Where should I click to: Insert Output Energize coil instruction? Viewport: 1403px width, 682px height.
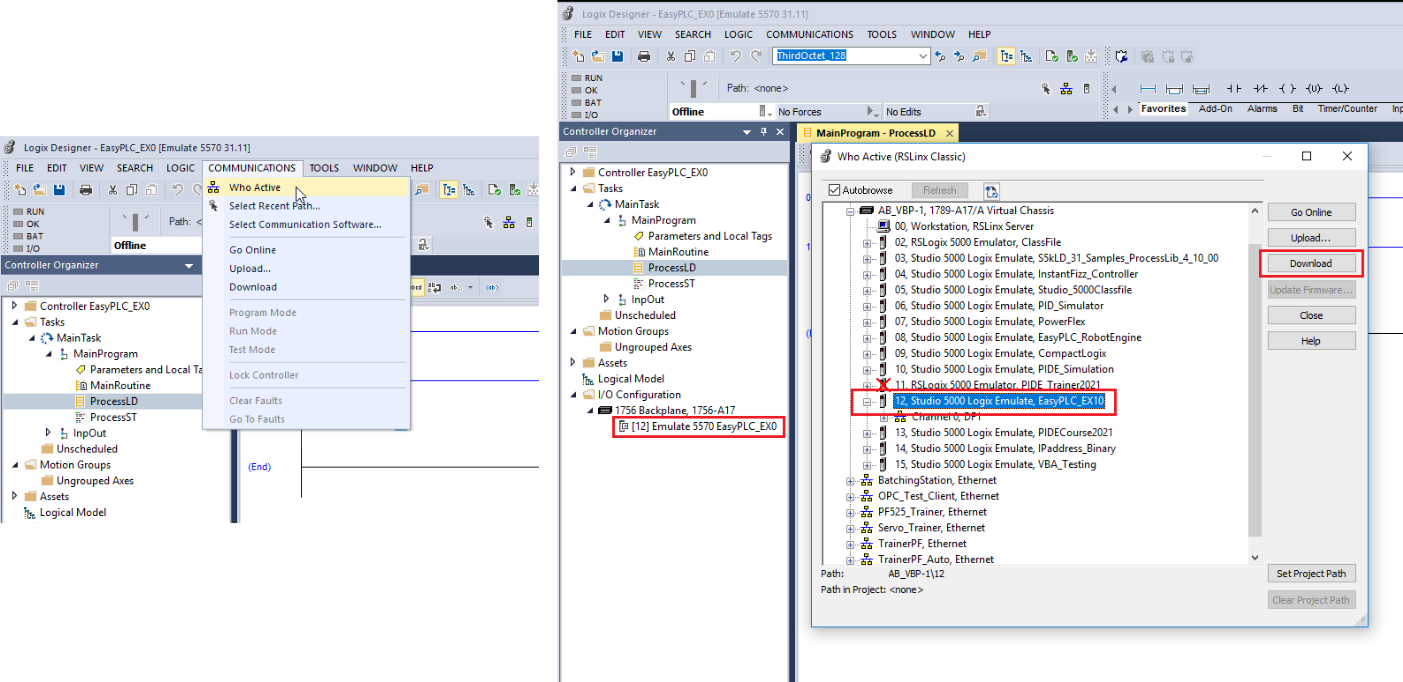tap(1287, 88)
